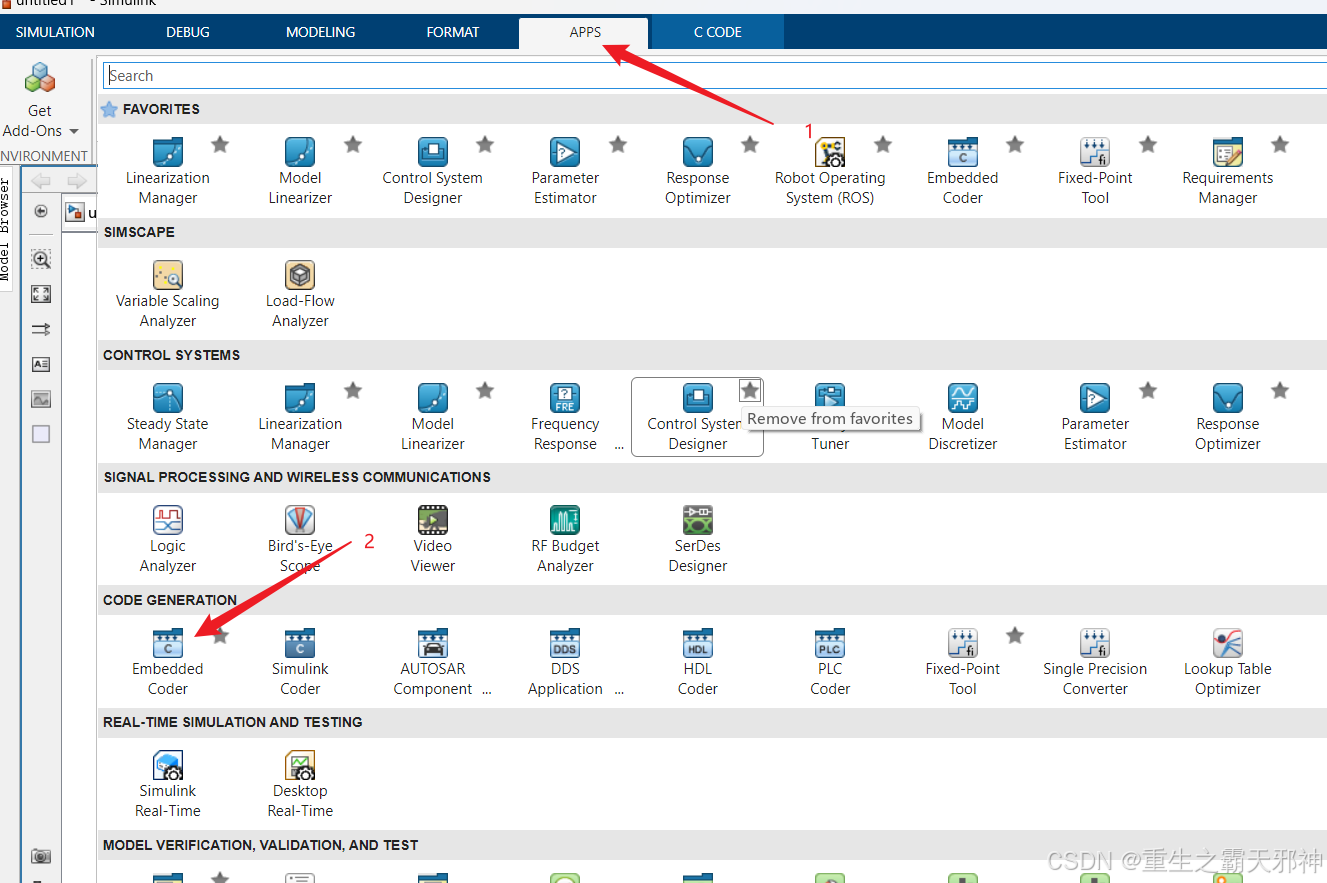This screenshot has height=883, width=1327.
Task: Open Frequency Response app
Action: [565, 417]
